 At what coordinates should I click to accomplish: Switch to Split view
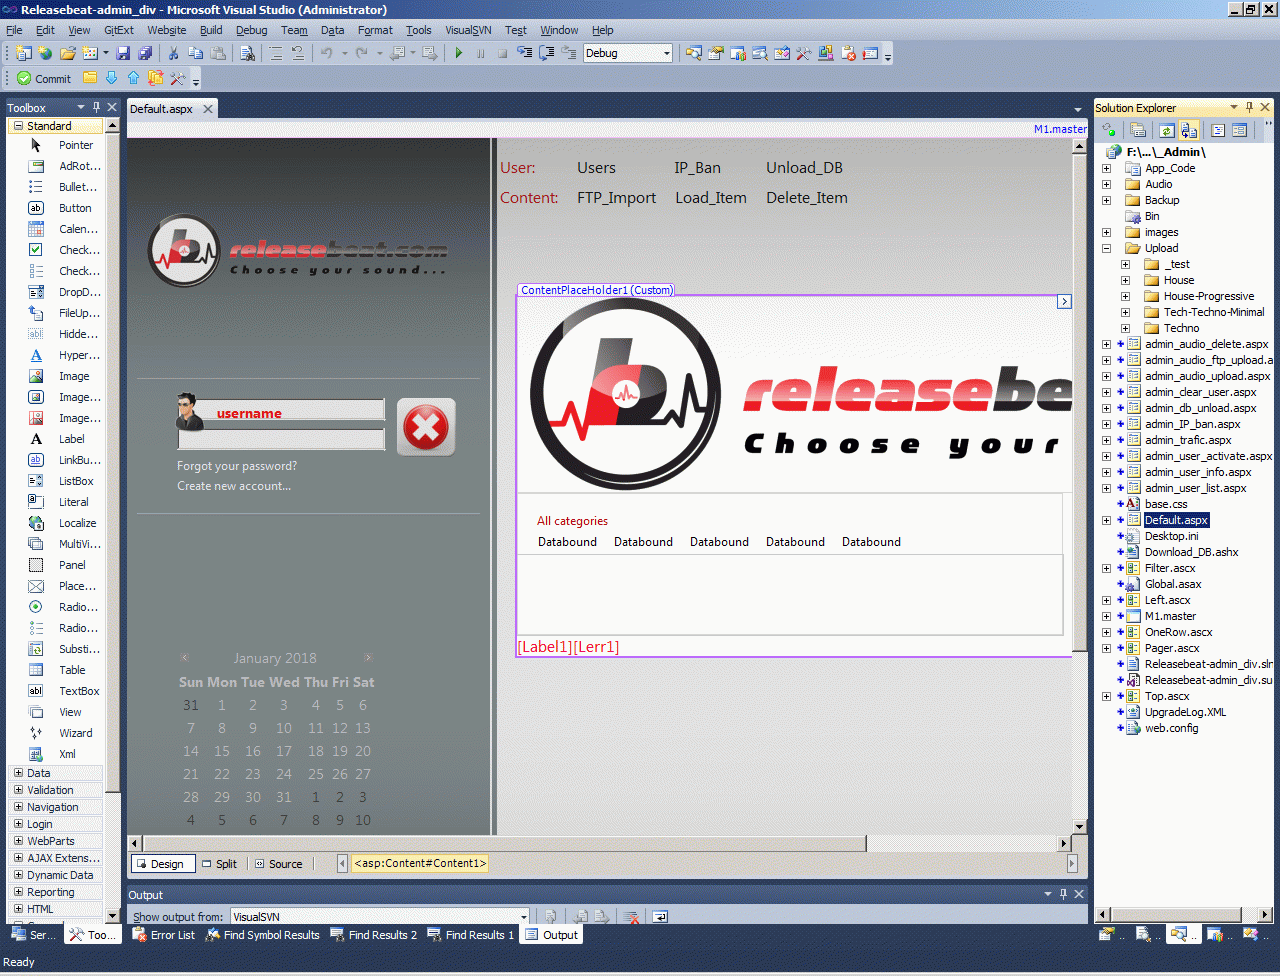pyautogui.click(x=219, y=864)
